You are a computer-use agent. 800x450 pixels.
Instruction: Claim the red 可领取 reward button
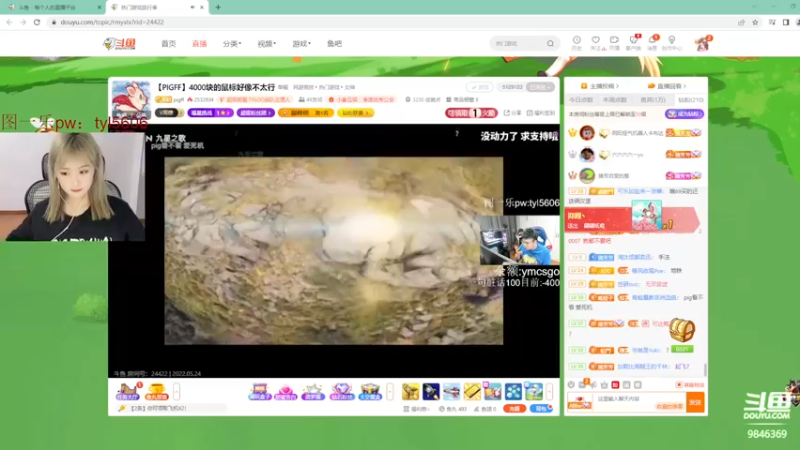click(471, 113)
